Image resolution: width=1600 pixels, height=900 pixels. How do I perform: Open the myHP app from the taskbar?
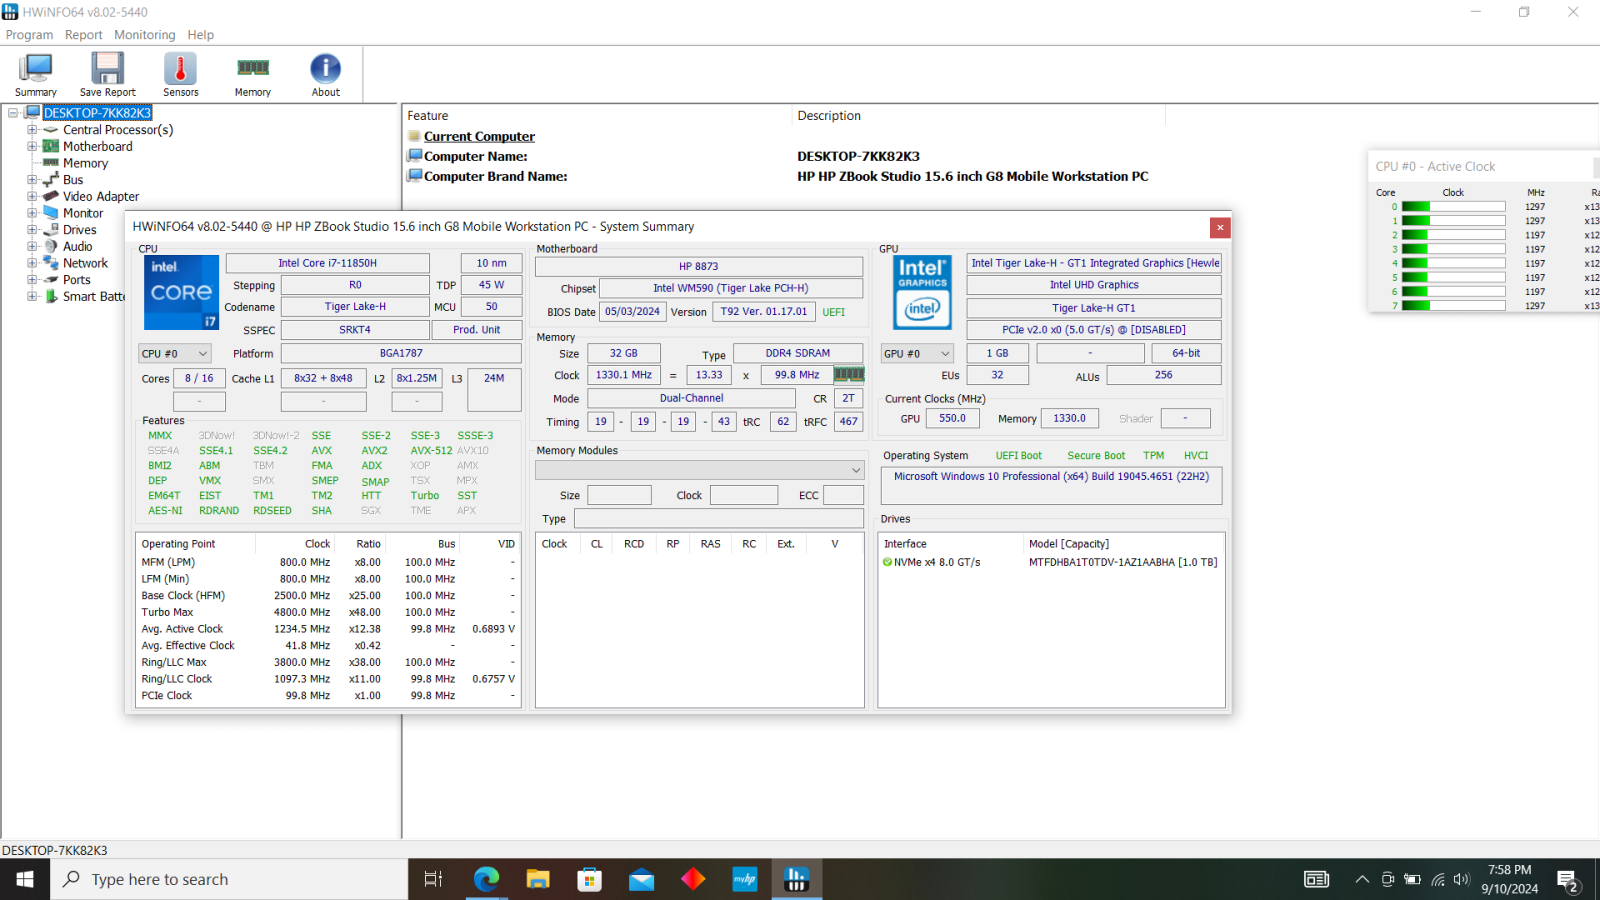click(745, 879)
